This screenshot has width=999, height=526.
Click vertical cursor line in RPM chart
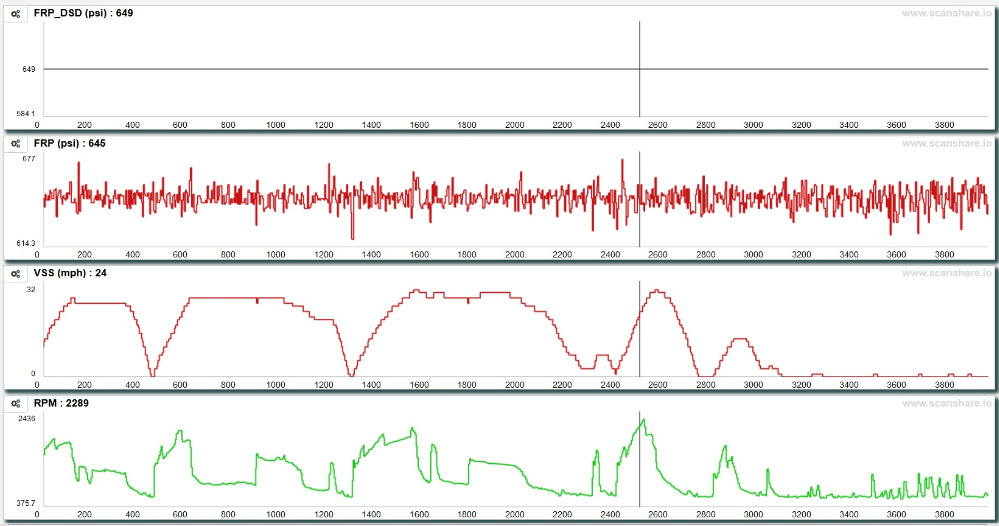(640, 470)
